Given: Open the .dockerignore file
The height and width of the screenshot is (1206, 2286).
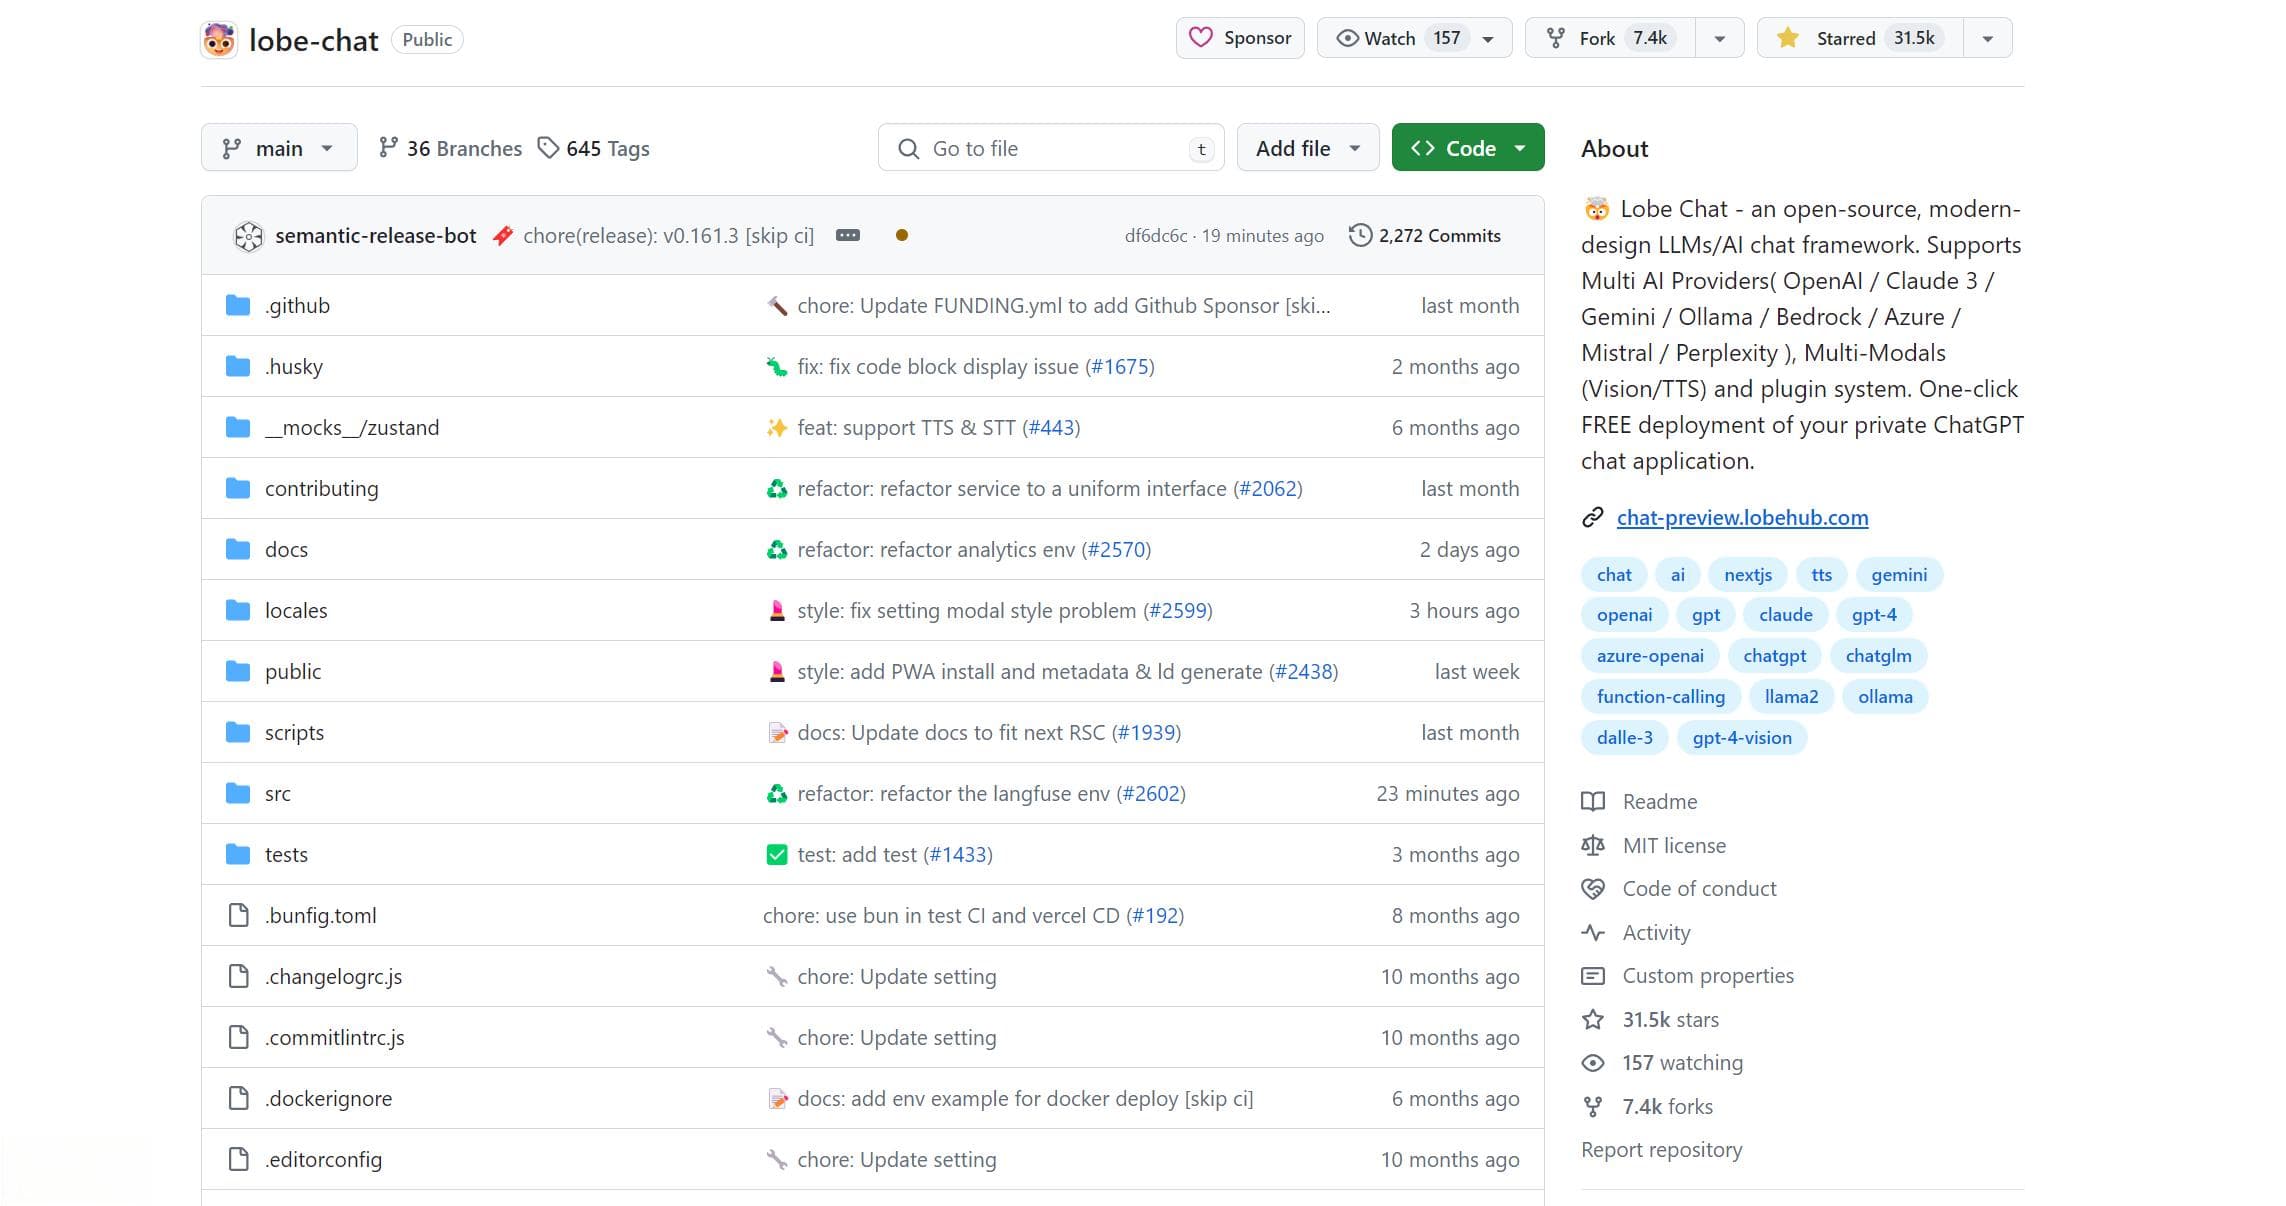Looking at the screenshot, I should tap(328, 1098).
